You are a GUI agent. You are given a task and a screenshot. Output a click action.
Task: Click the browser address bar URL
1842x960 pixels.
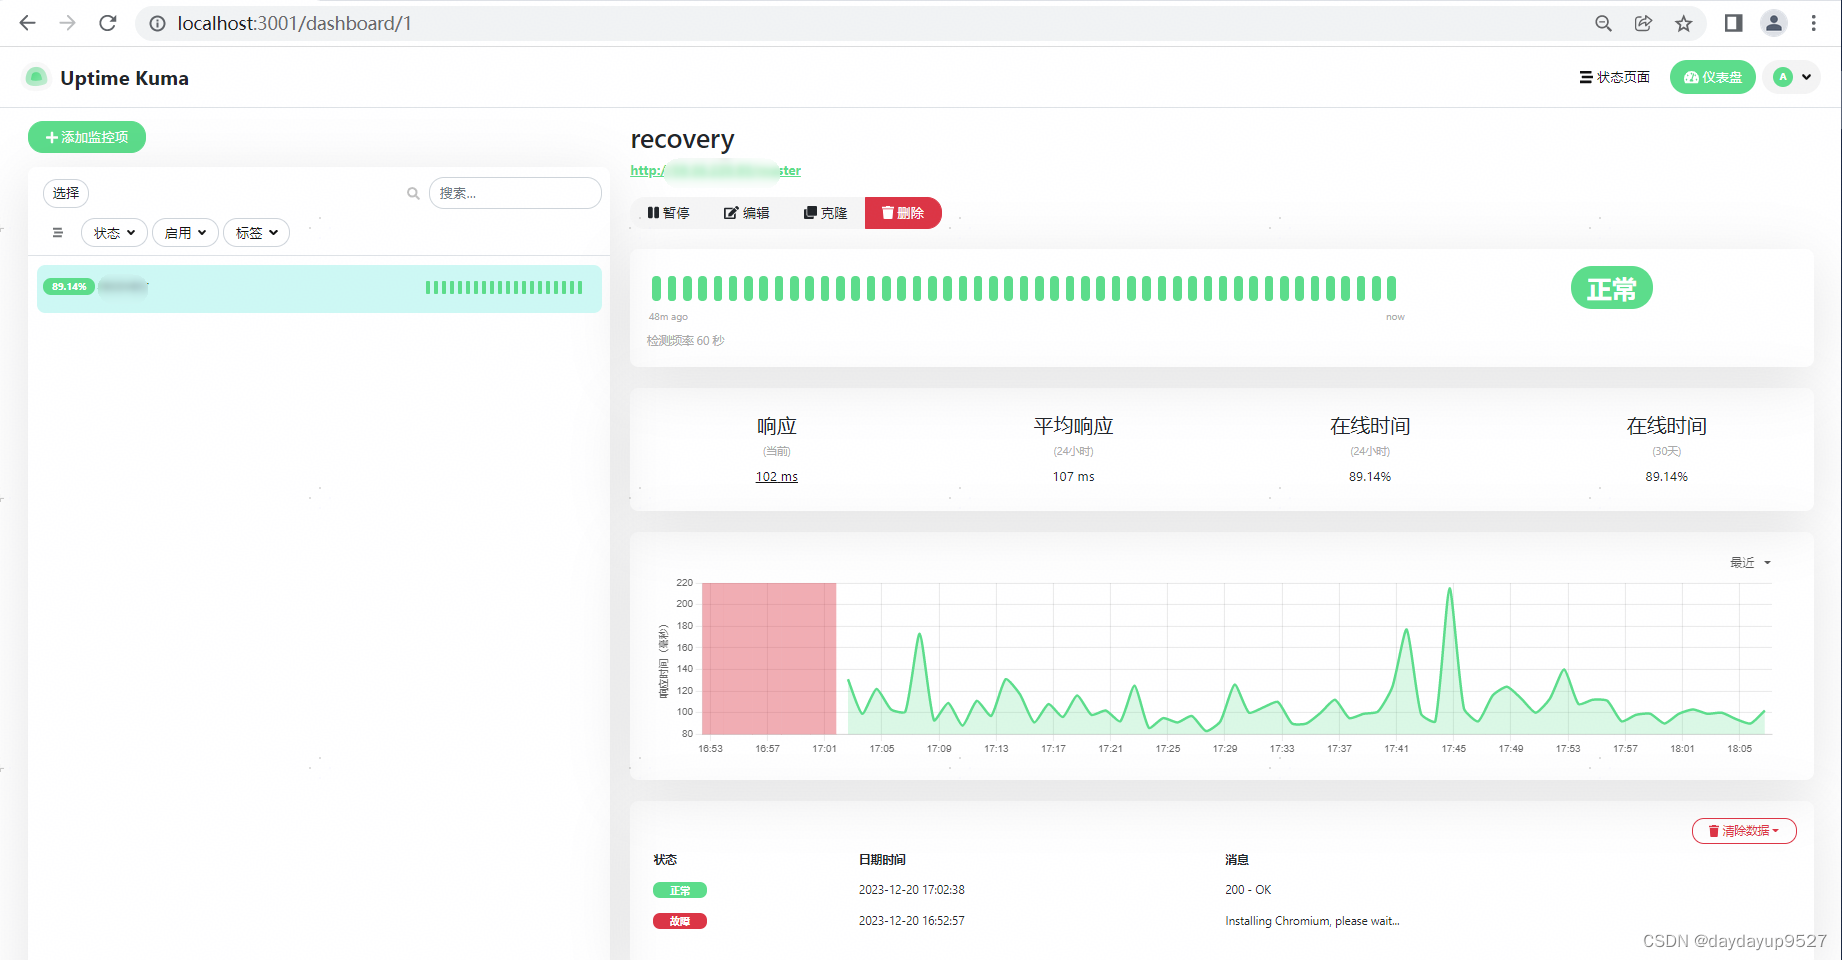click(x=295, y=23)
